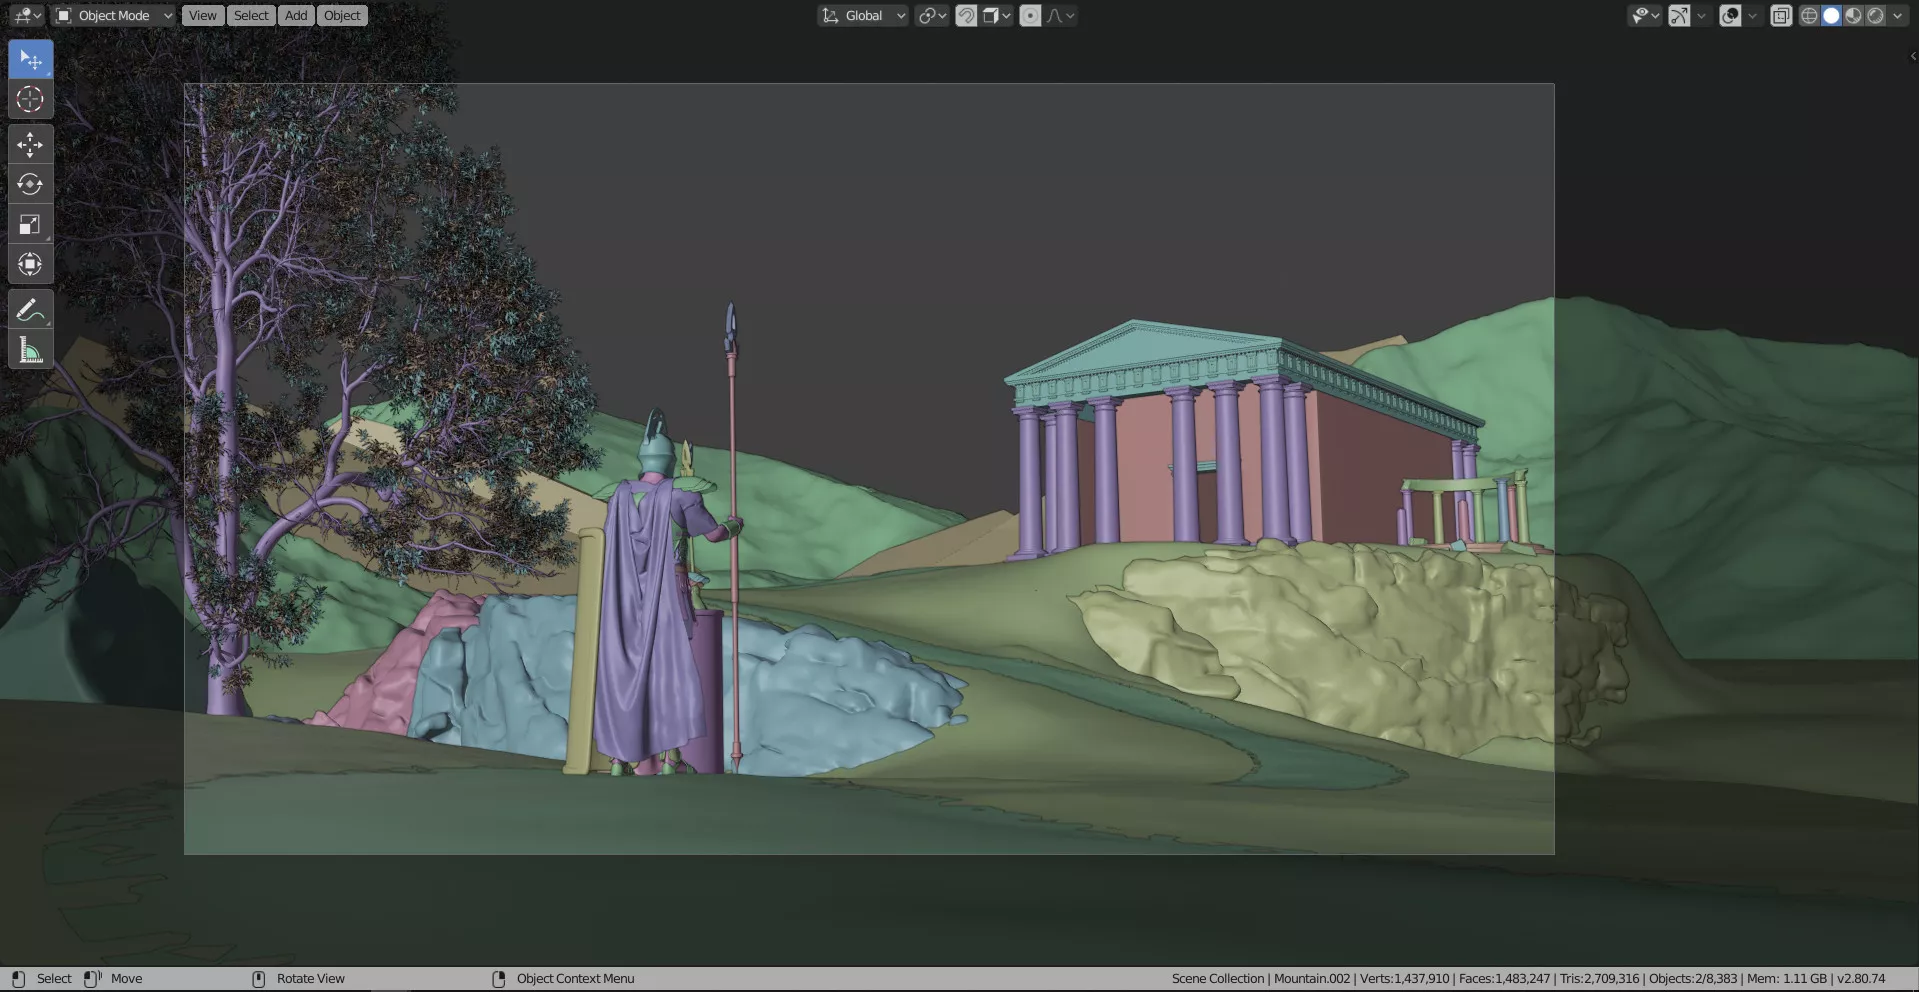Pick the Scale tool

(30, 224)
